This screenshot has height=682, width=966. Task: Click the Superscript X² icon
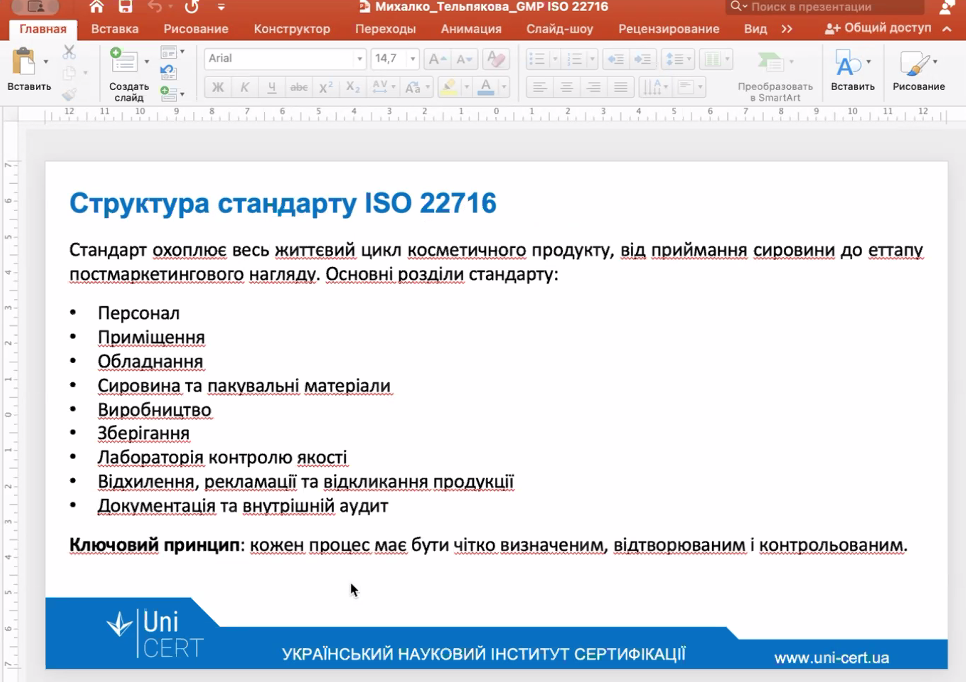click(326, 88)
